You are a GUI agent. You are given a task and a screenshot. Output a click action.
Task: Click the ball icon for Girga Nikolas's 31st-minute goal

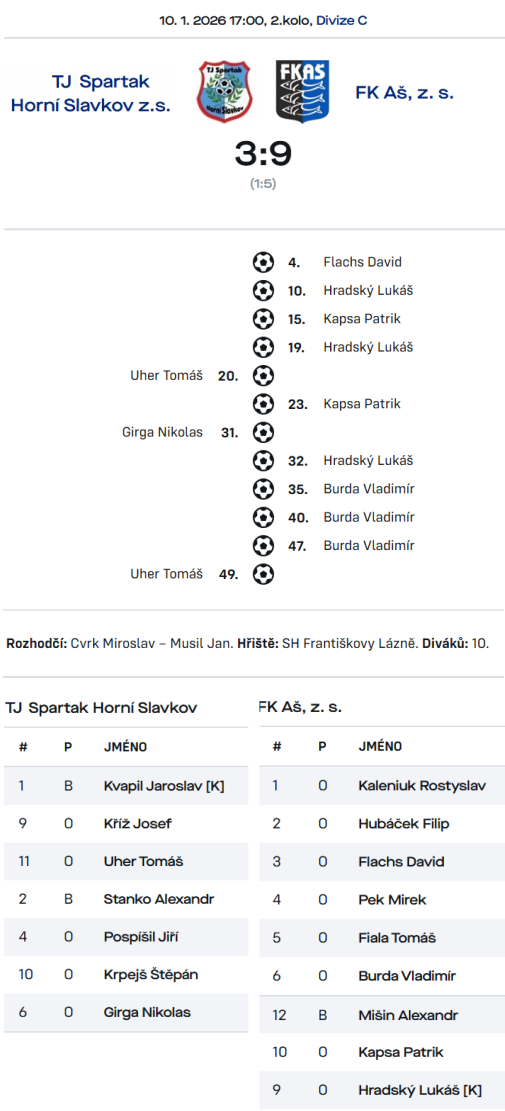tap(263, 432)
